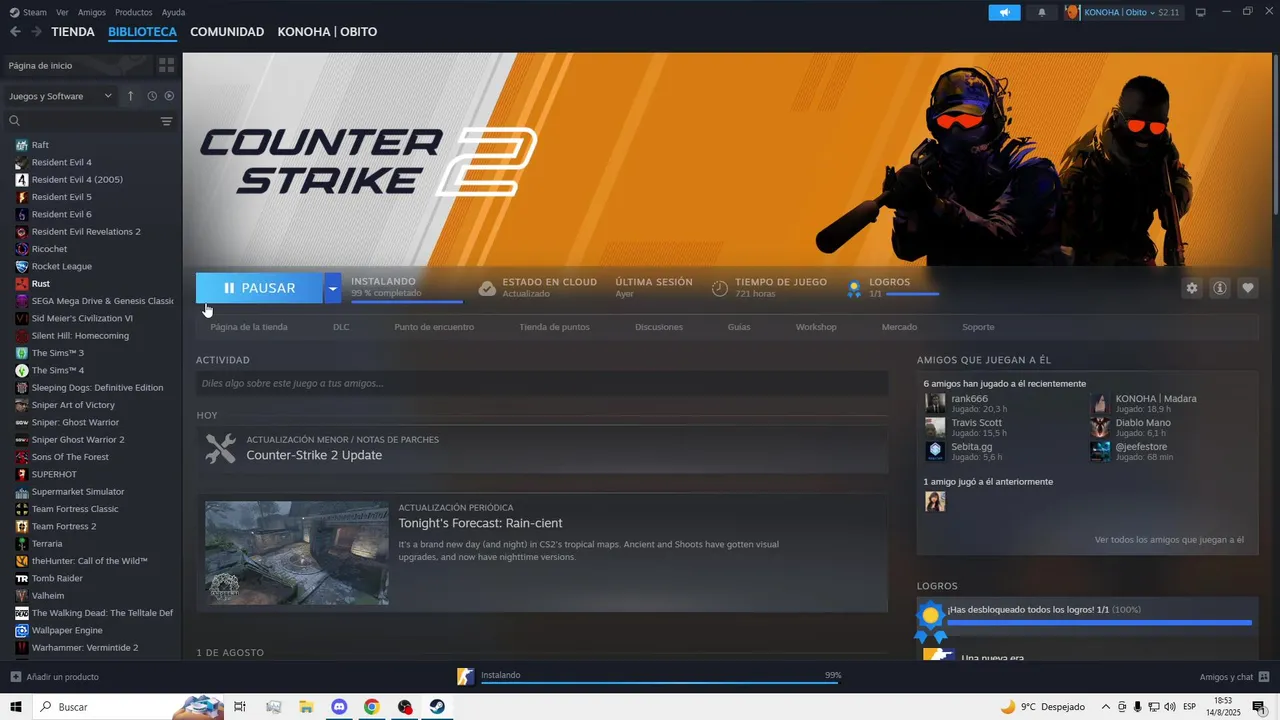Viewport: 1280px width, 720px height.
Task: Open the Windows Start menu
Action: 15,707
